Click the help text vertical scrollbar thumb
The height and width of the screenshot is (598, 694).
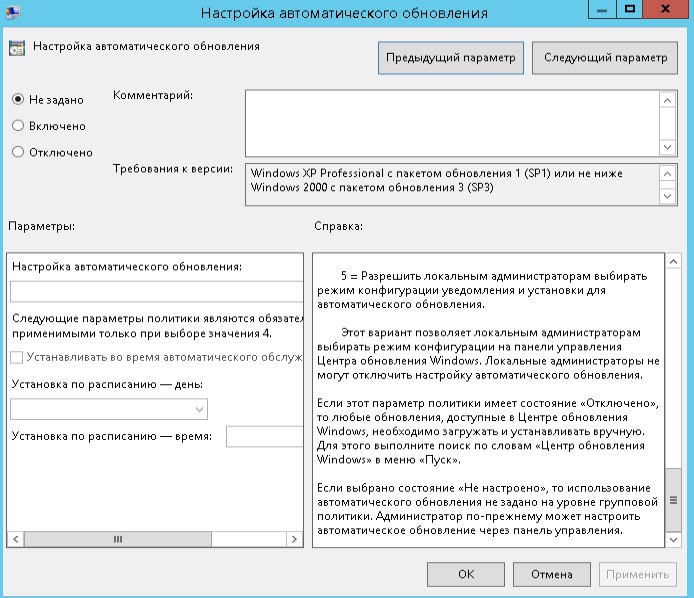[673, 500]
